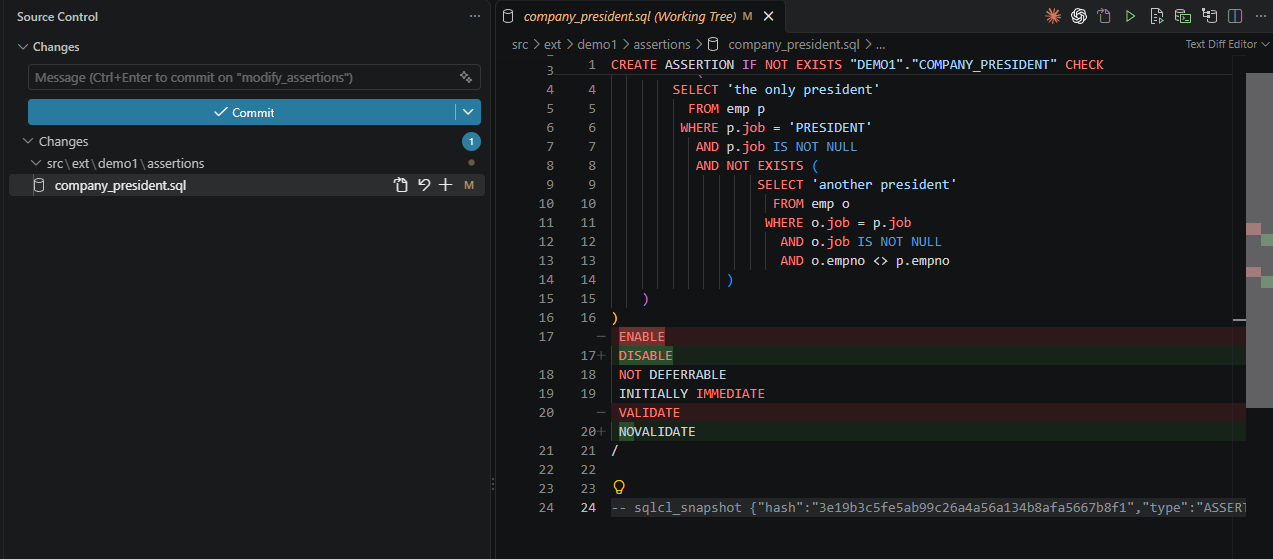Run statement with the green play icon
1273x559 pixels.
coord(1131,16)
